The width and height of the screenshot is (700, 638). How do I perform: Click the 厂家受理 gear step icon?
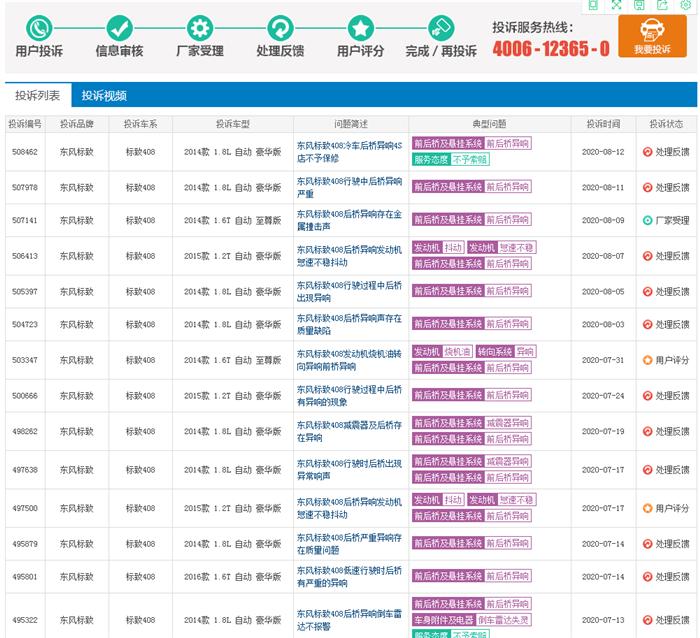200,28
